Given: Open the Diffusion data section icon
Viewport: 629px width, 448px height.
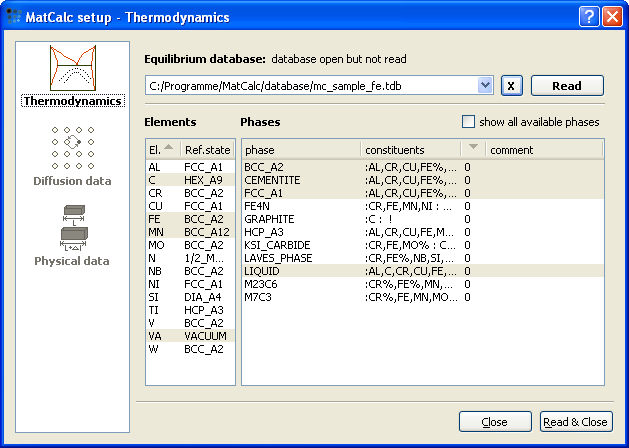Looking at the screenshot, I should pyautogui.click(x=72, y=149).
